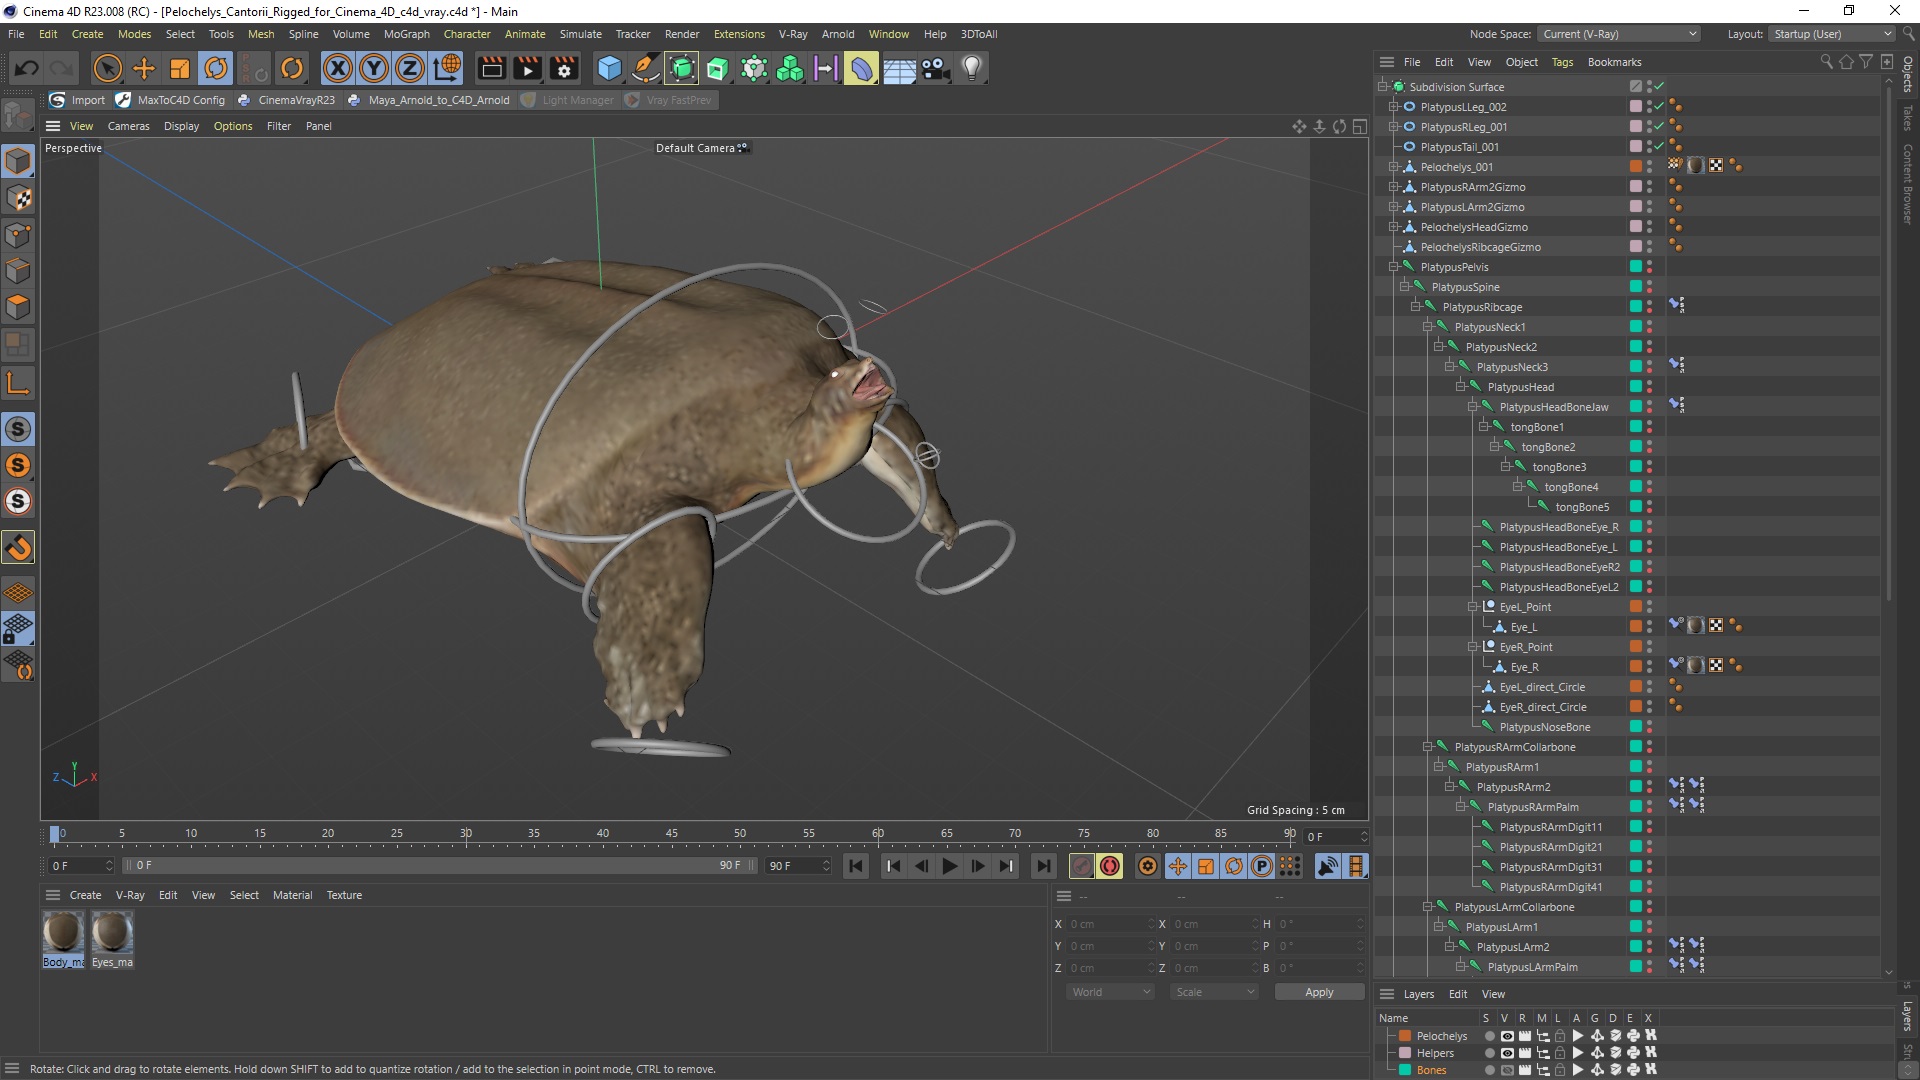Enable Polygons mode in left palette
The height and width of the screenshot is (1080, 1920).
tap(18, 307)
